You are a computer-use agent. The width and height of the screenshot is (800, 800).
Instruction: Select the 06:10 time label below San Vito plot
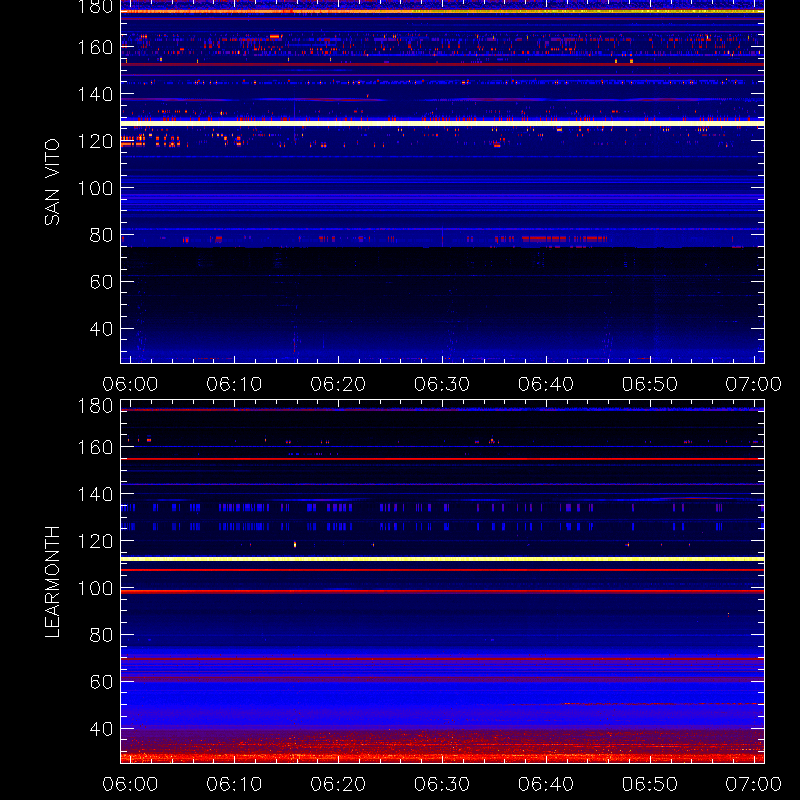(234, 384)
